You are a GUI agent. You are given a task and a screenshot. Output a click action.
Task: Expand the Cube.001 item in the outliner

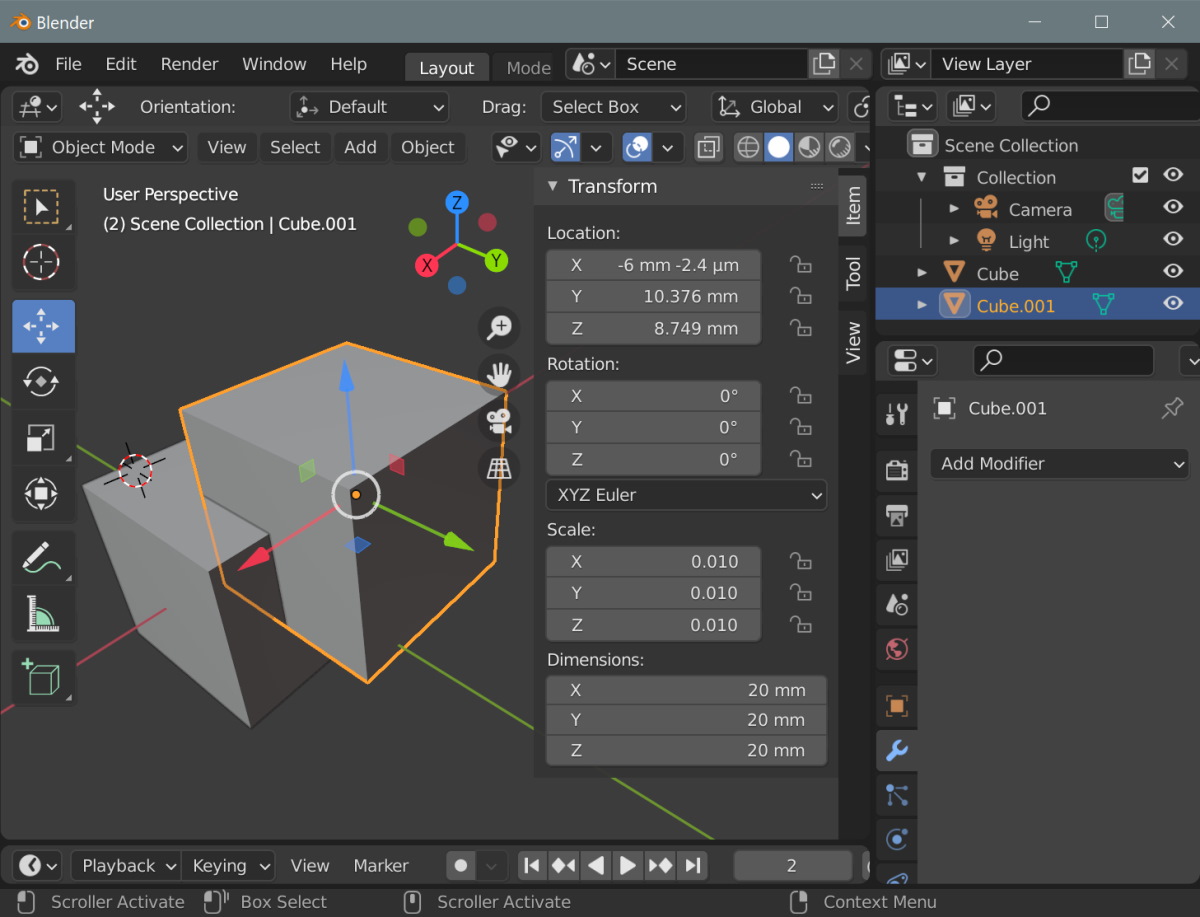[x=921, y=305]
